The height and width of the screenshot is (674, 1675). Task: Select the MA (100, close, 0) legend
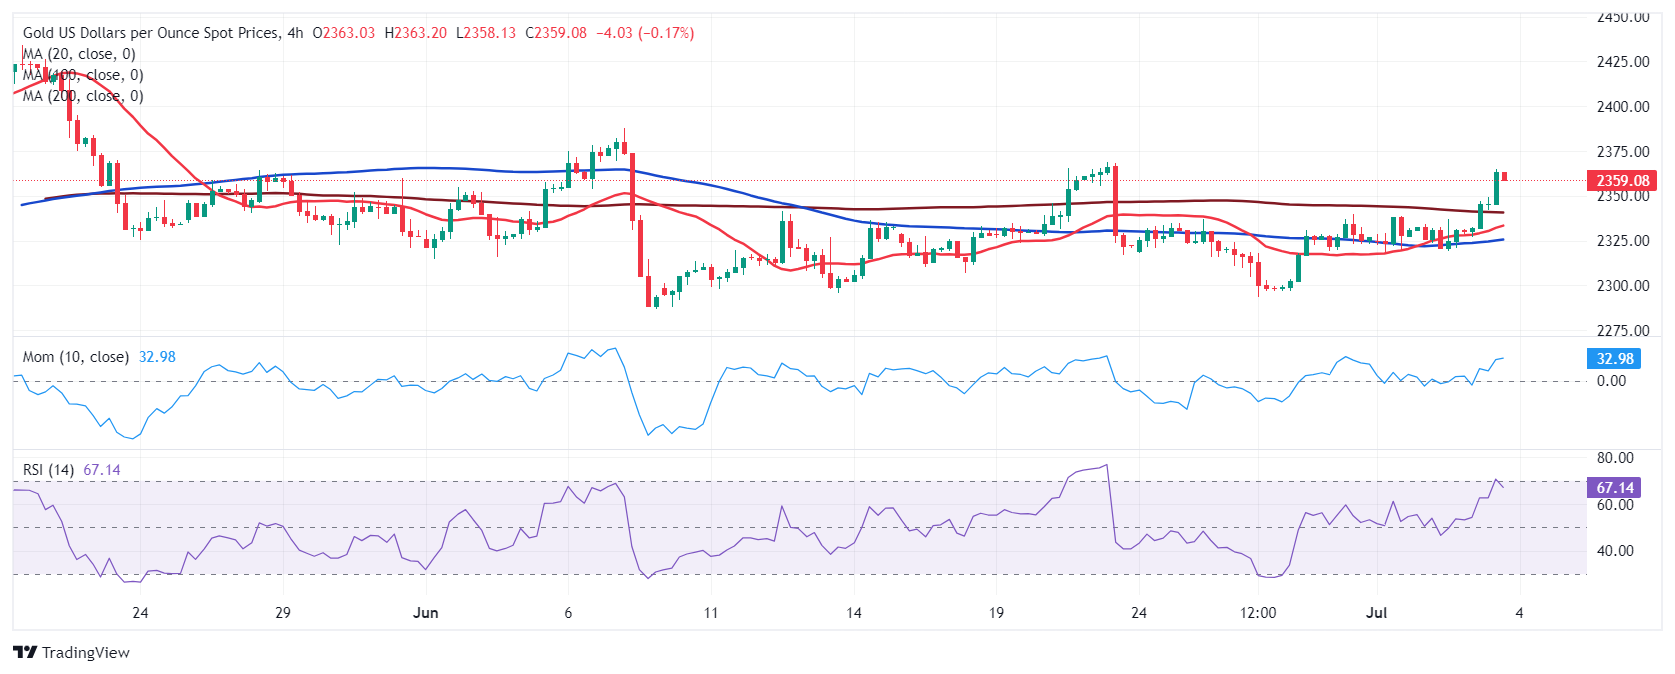click(x=84, y=75)
